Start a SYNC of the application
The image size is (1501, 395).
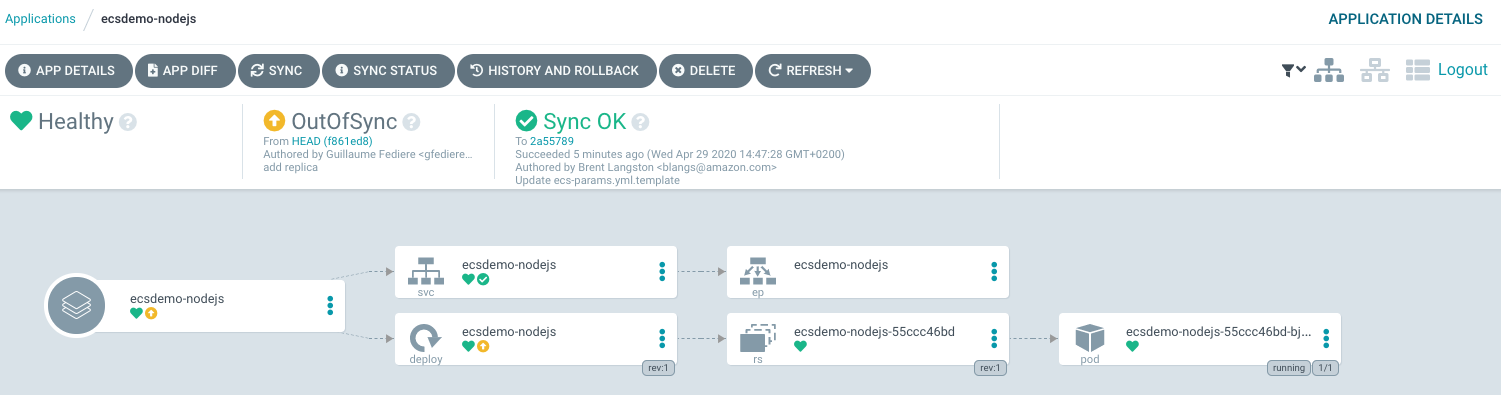click(277, 71)
